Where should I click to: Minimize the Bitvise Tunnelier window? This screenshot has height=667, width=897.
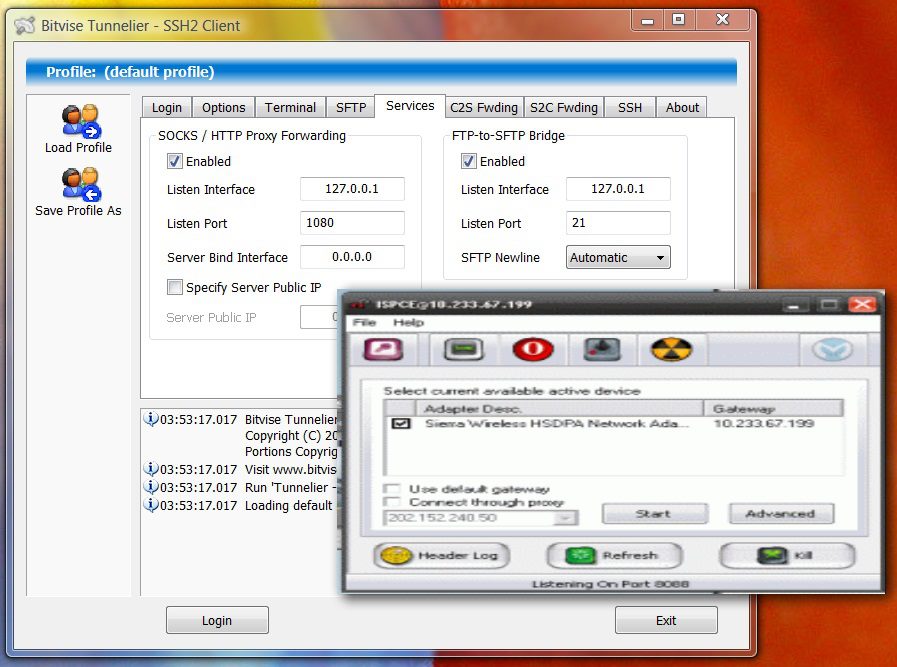click(x=648, y=21)
